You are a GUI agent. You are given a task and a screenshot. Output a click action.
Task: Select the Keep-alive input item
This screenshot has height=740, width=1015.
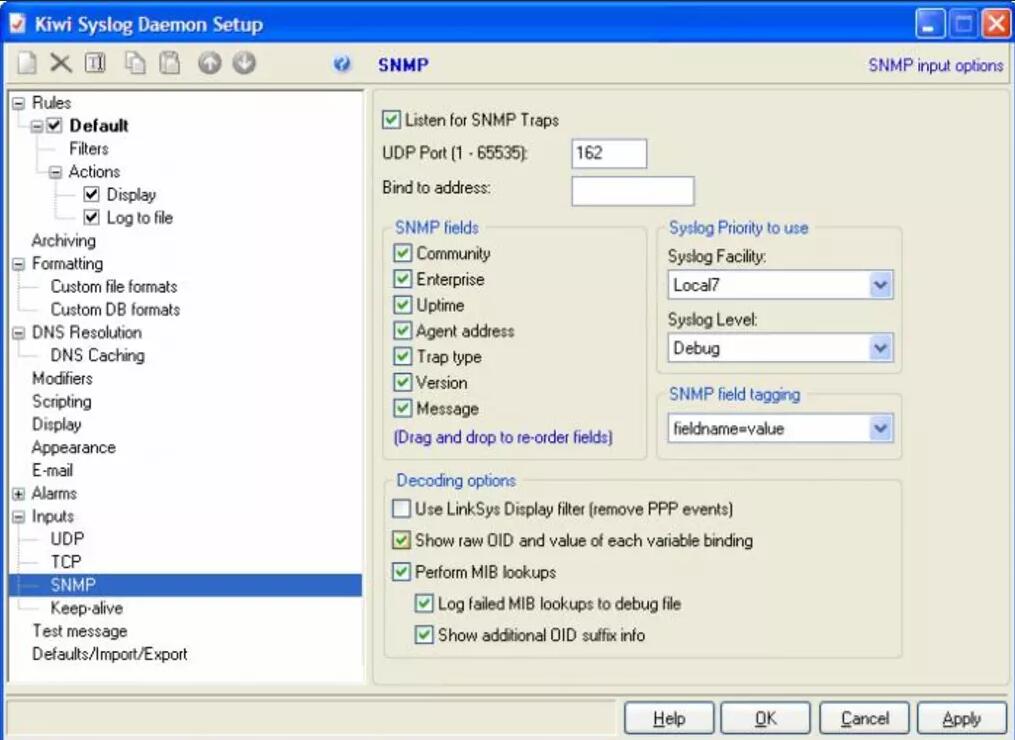pyautogui.click(x=87, y=608)
